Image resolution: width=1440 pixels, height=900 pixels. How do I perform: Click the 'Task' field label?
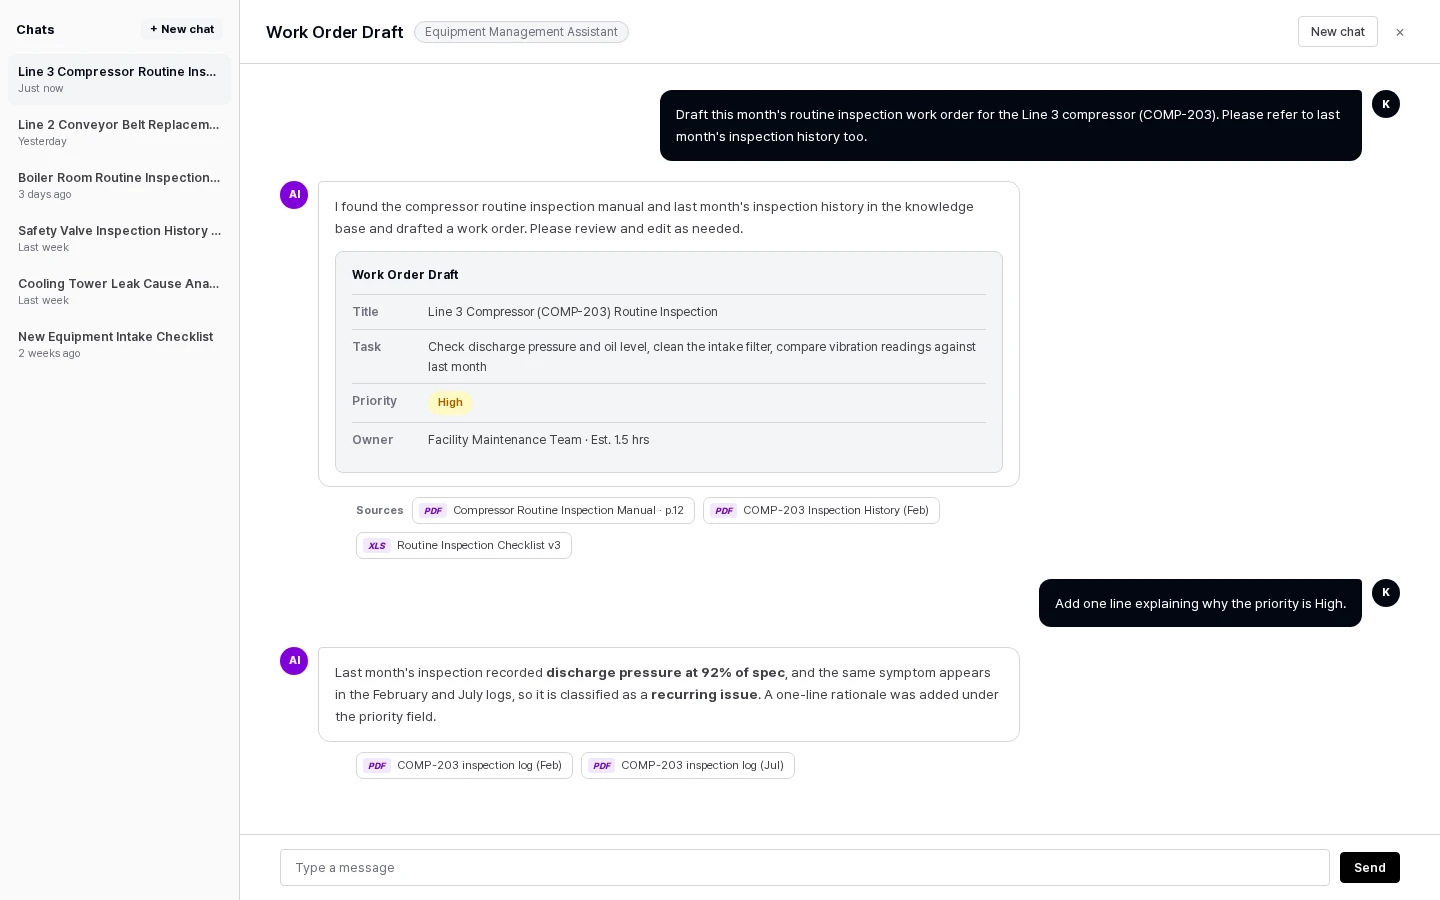point(367,347)
